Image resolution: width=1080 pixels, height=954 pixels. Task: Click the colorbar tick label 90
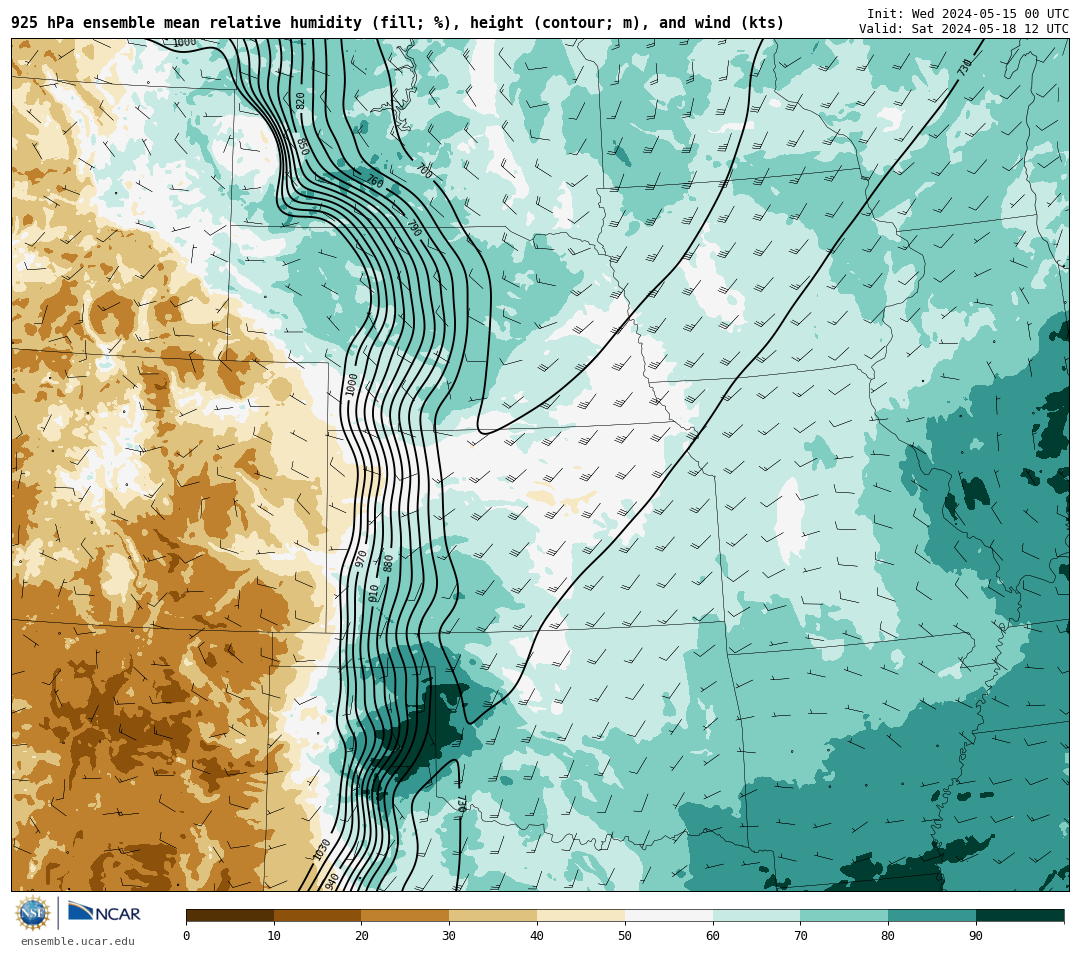click(x=976, y=935)
